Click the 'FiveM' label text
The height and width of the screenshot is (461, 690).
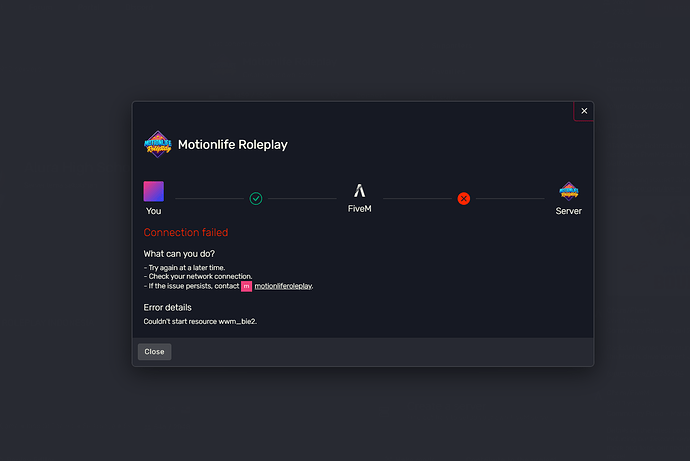(360, 209)
